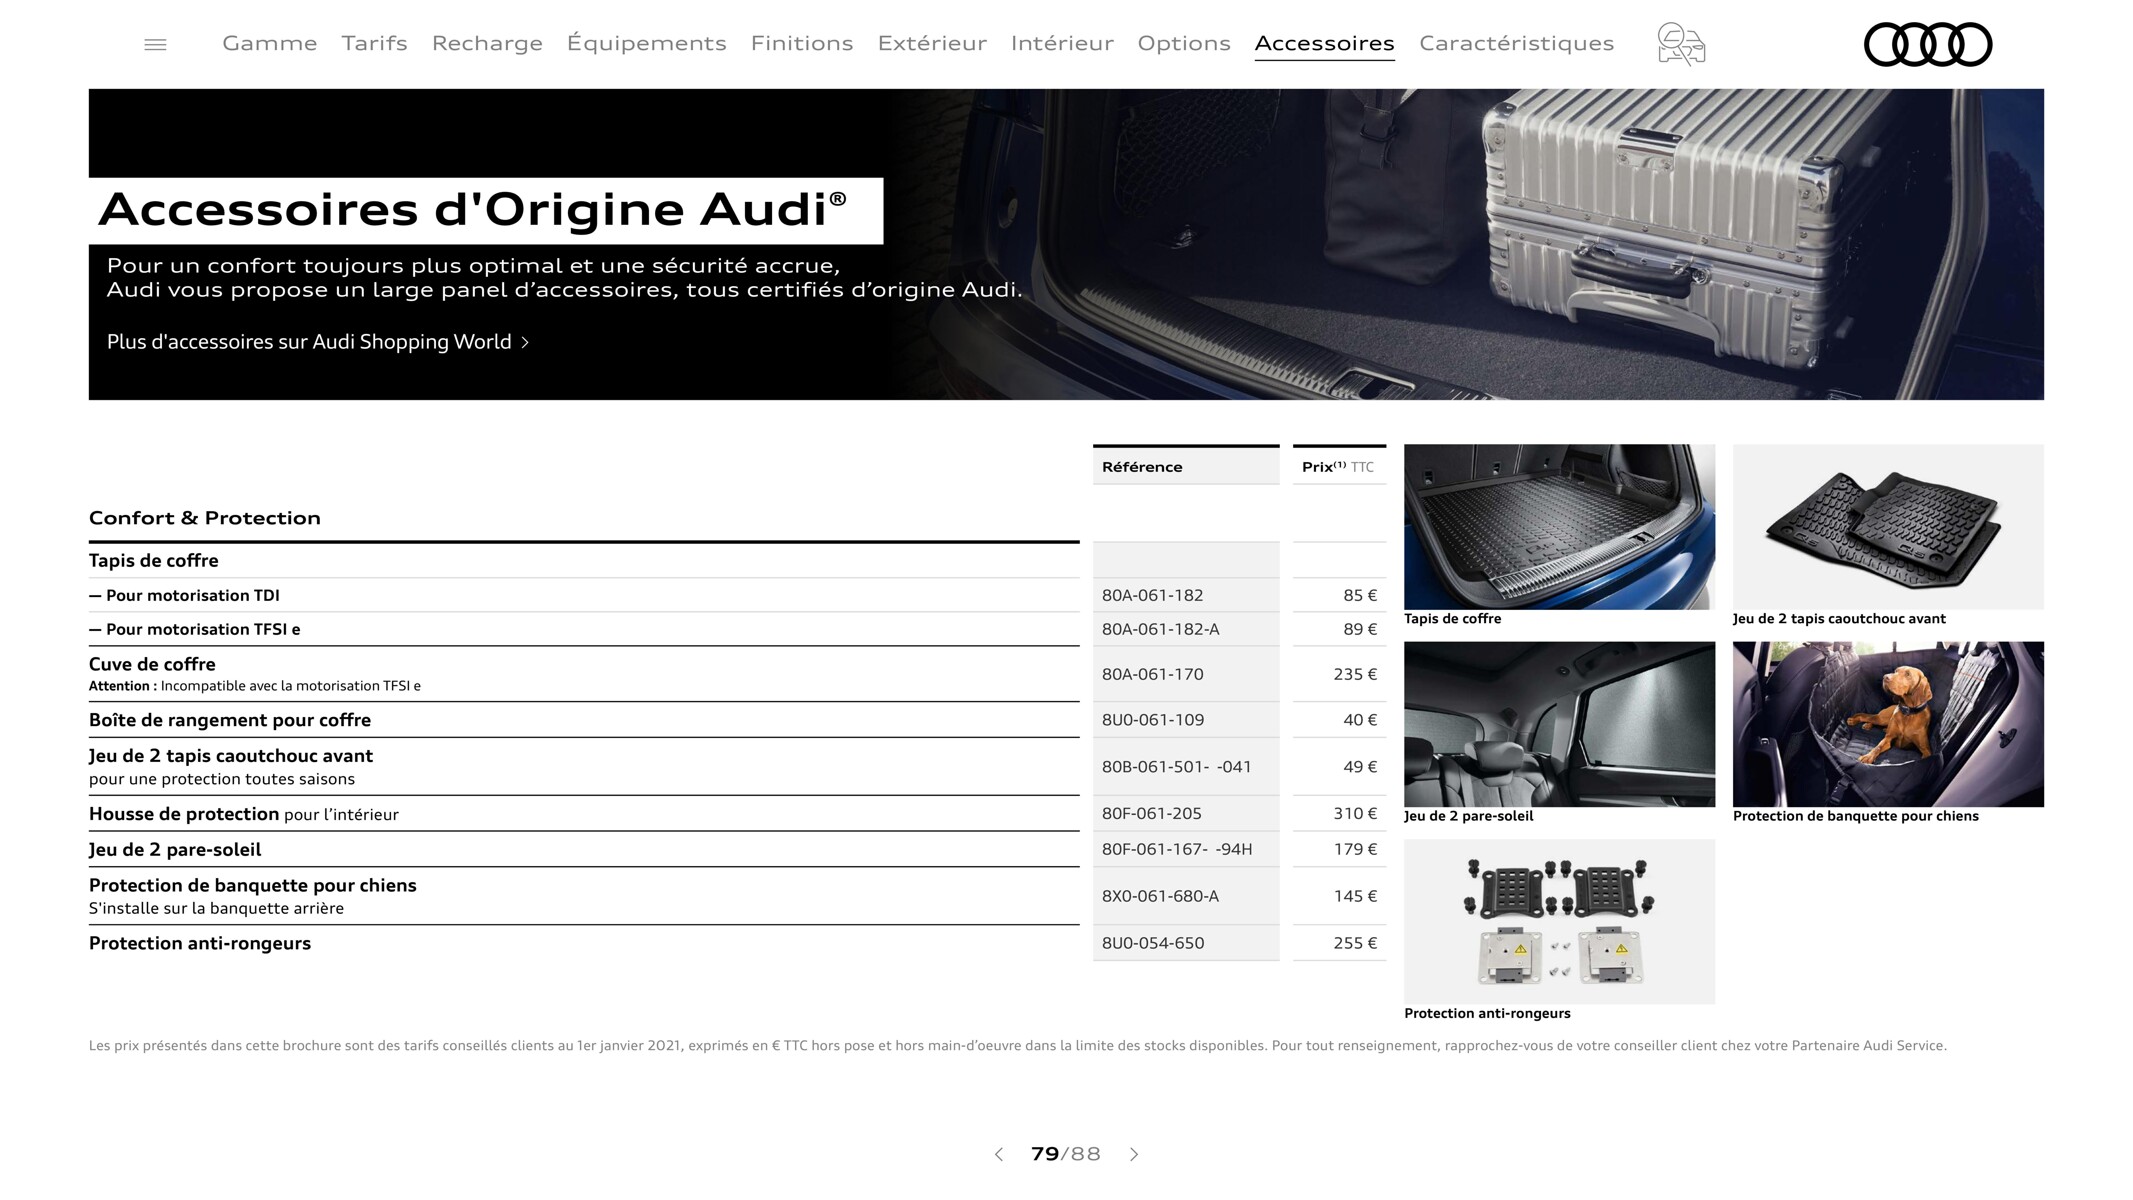Image resolution: width=2133 pixels, height=1200 pixels.
Task: Follow Plus d'accessoires sur Audi Shopping World link
Action: point(318,342)
